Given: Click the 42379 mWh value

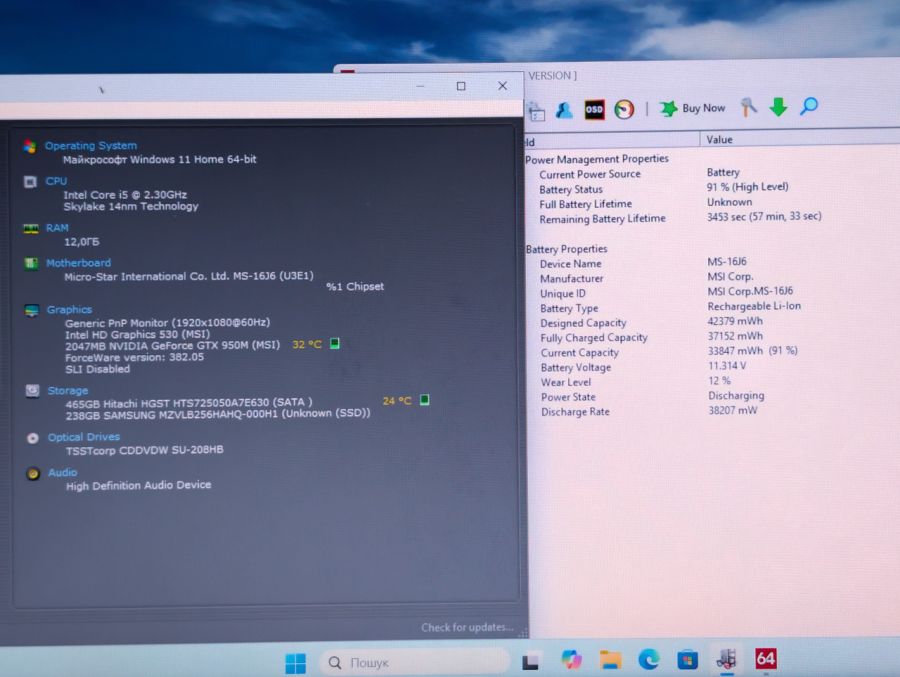Looking at the screenshot, I should point(735,321).
